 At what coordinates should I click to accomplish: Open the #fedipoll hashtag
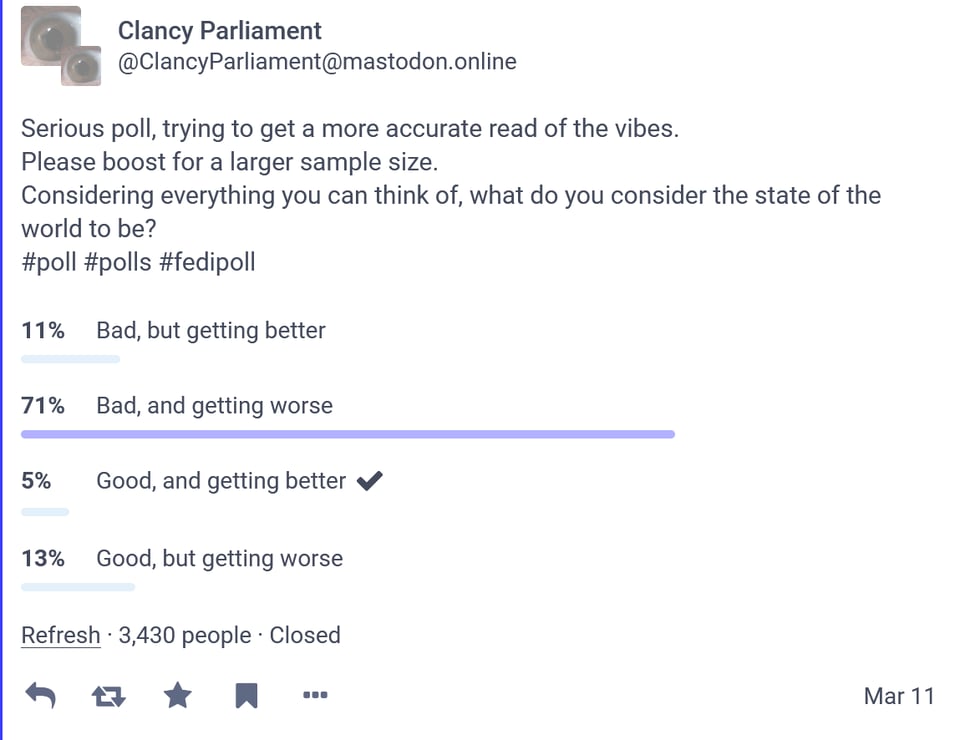pyautogui.click(x=207, y=261)
